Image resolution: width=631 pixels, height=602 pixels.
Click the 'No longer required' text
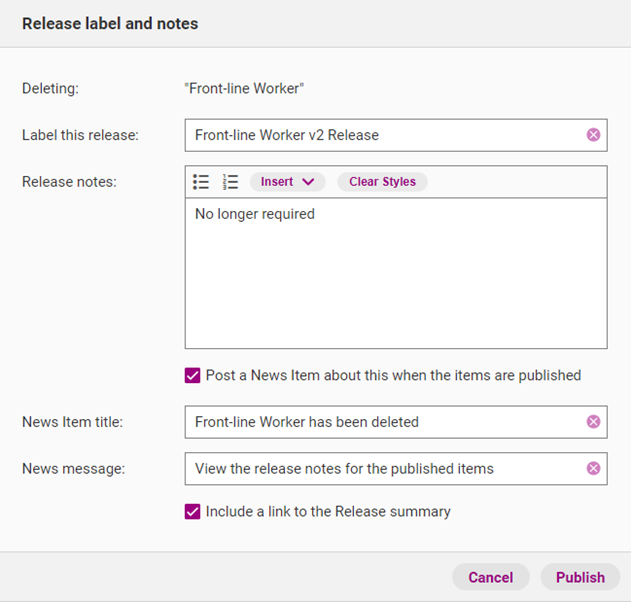255,214
